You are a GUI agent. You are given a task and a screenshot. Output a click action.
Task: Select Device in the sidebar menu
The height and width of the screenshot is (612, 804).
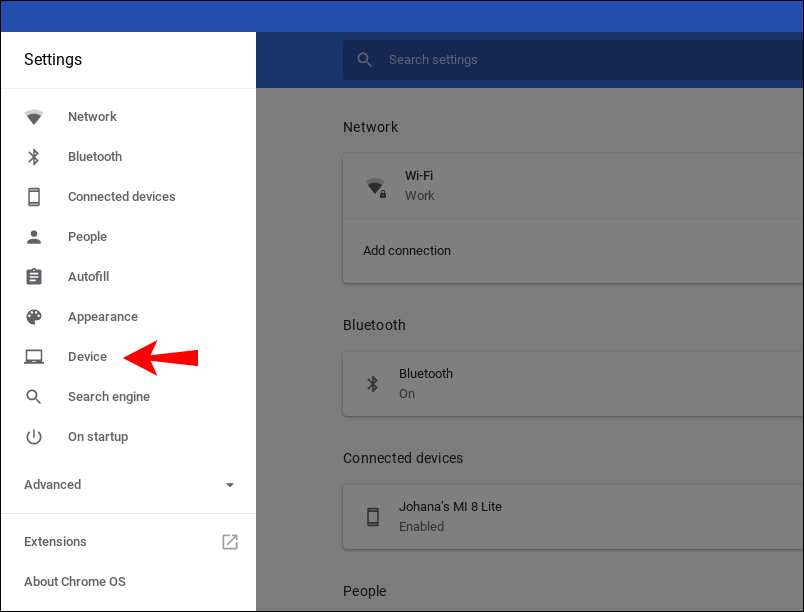87,357
